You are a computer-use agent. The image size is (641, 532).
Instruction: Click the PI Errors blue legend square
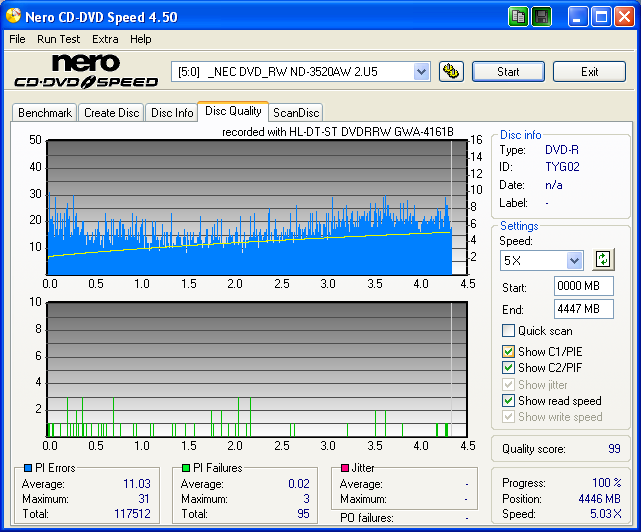[x=28, y=467]
